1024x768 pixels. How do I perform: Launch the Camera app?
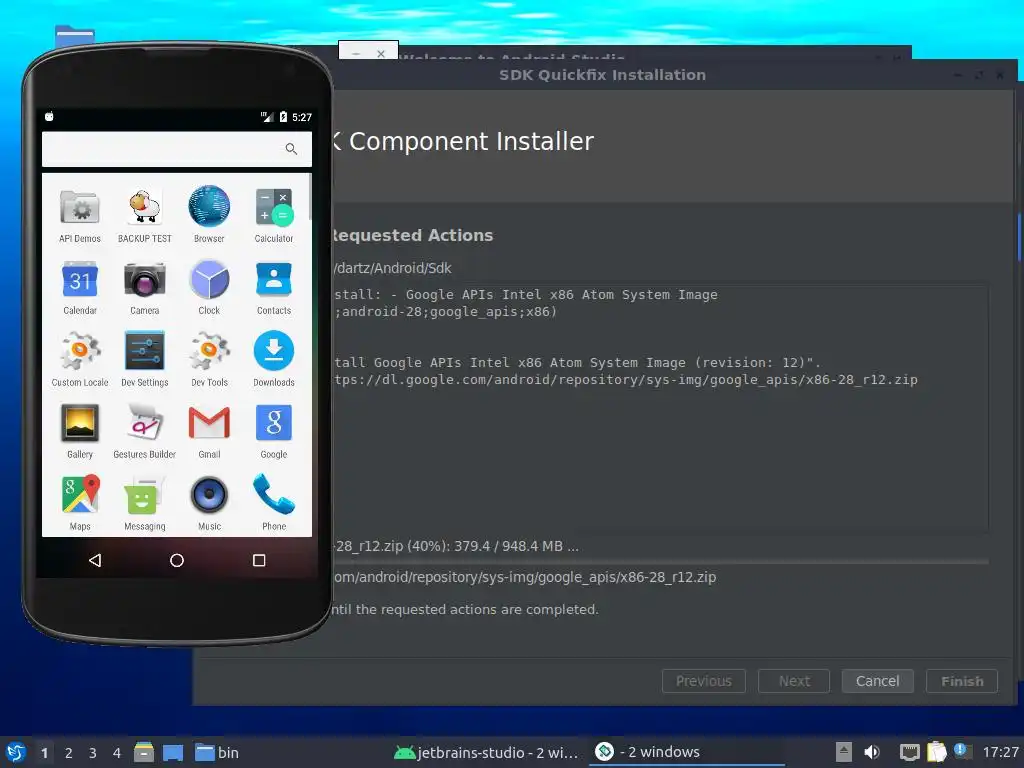[x=144, y=287]
